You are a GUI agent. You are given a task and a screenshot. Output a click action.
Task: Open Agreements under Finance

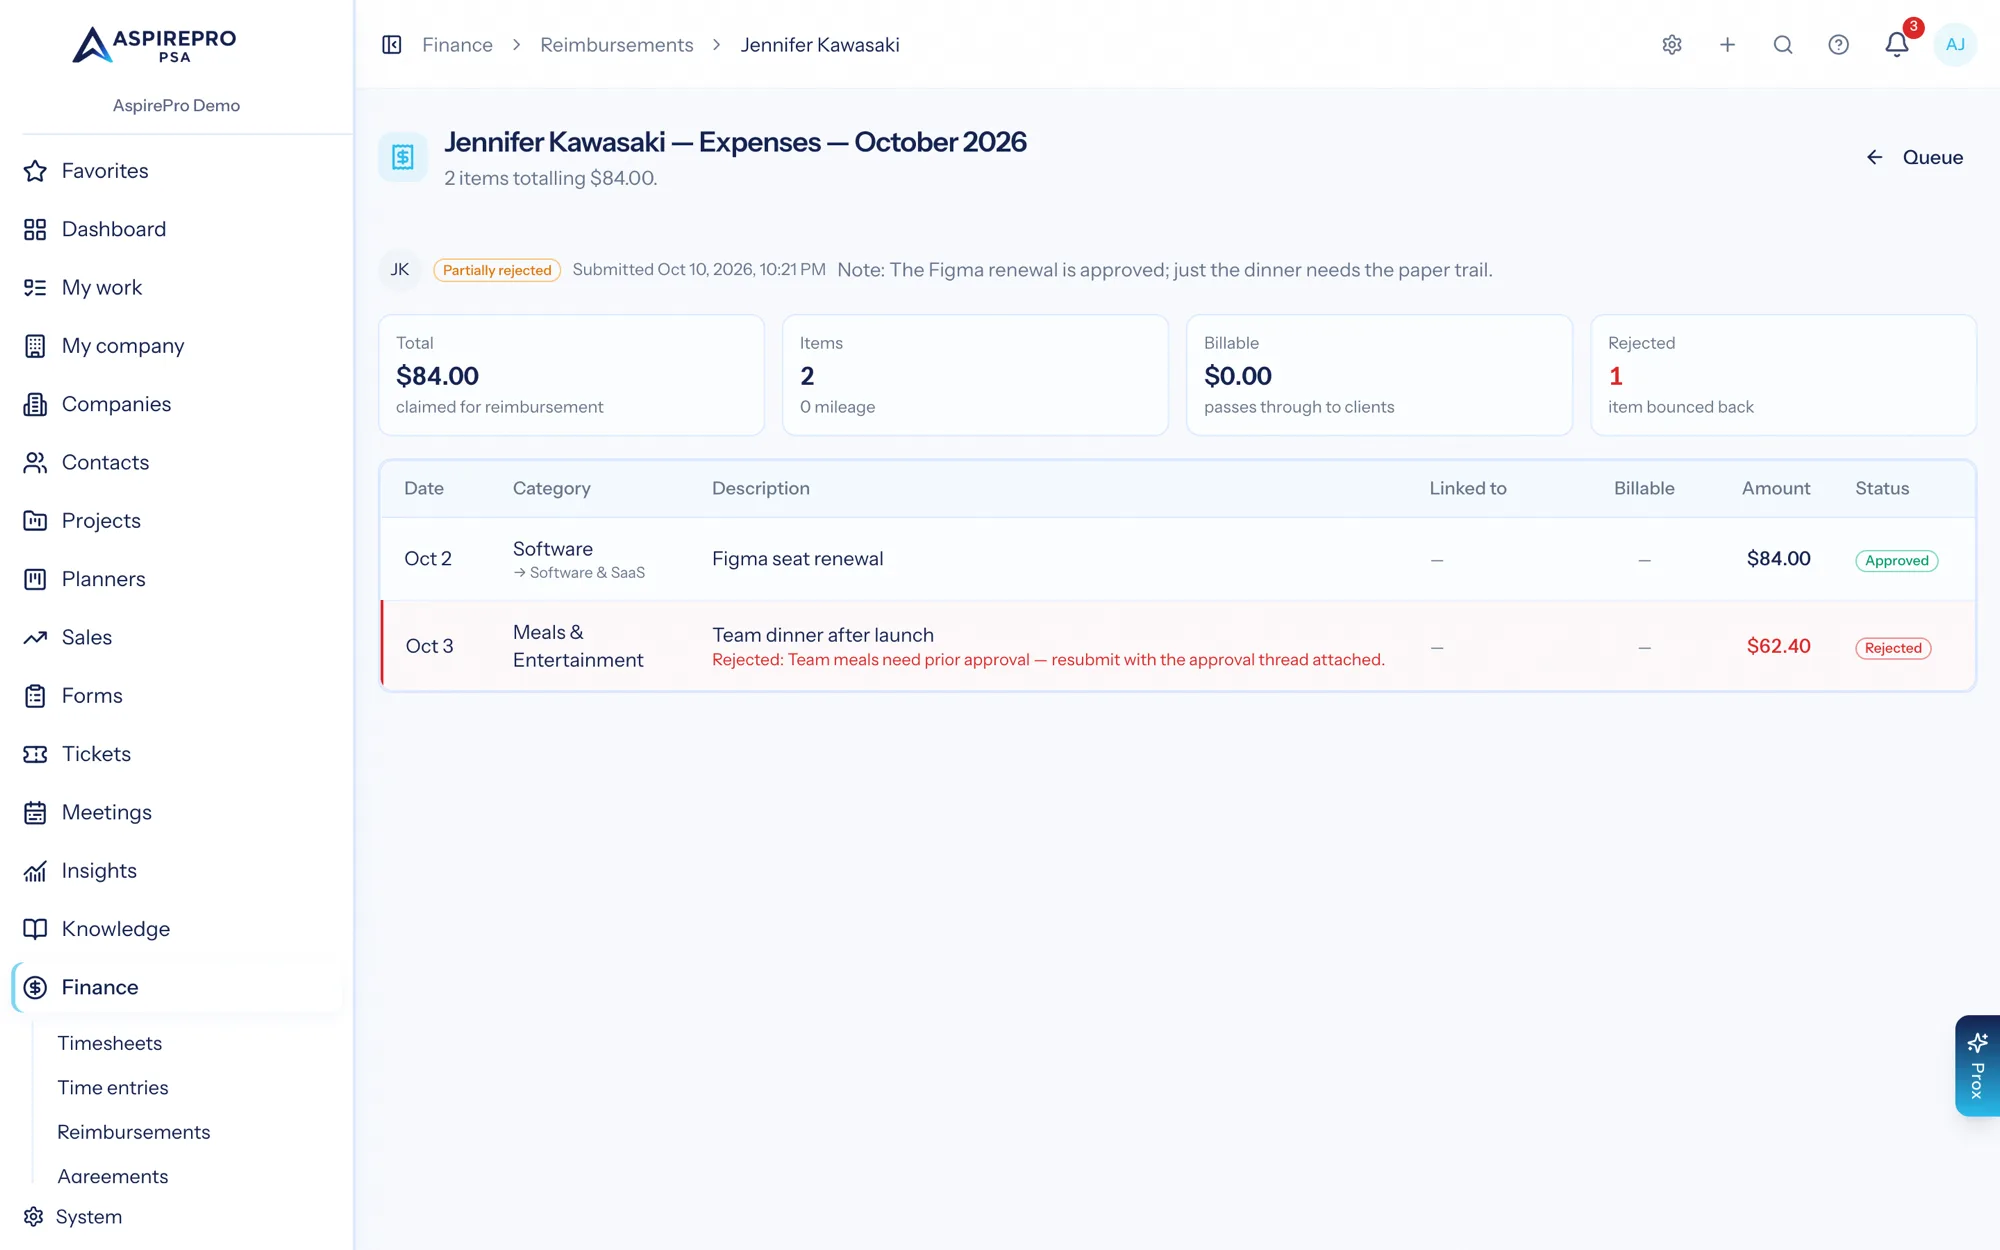click(113, 1176)
